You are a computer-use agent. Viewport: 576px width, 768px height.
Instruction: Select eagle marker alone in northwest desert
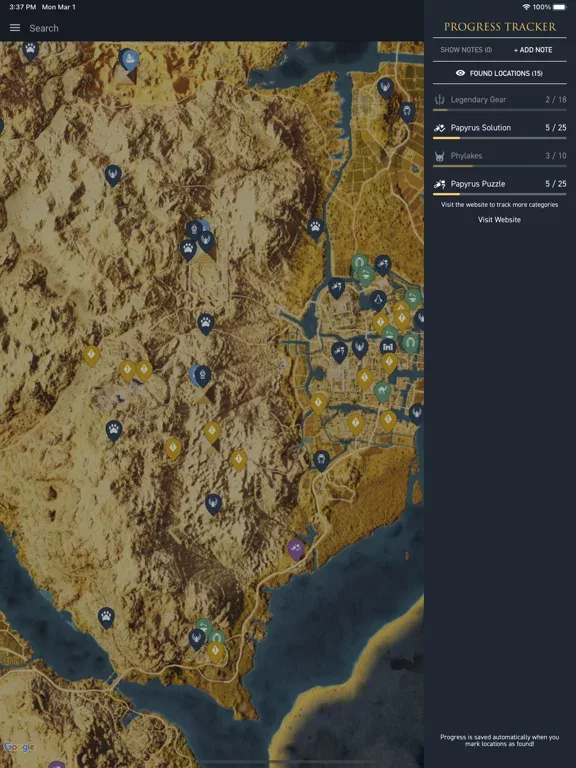(x=113, y=175)
